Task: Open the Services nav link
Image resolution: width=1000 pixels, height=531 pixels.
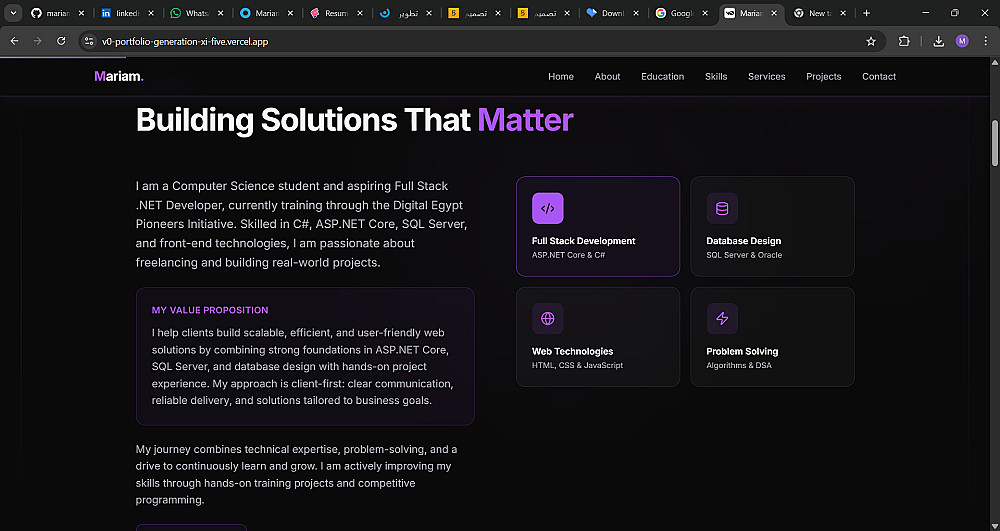Action: click(767, 76)
